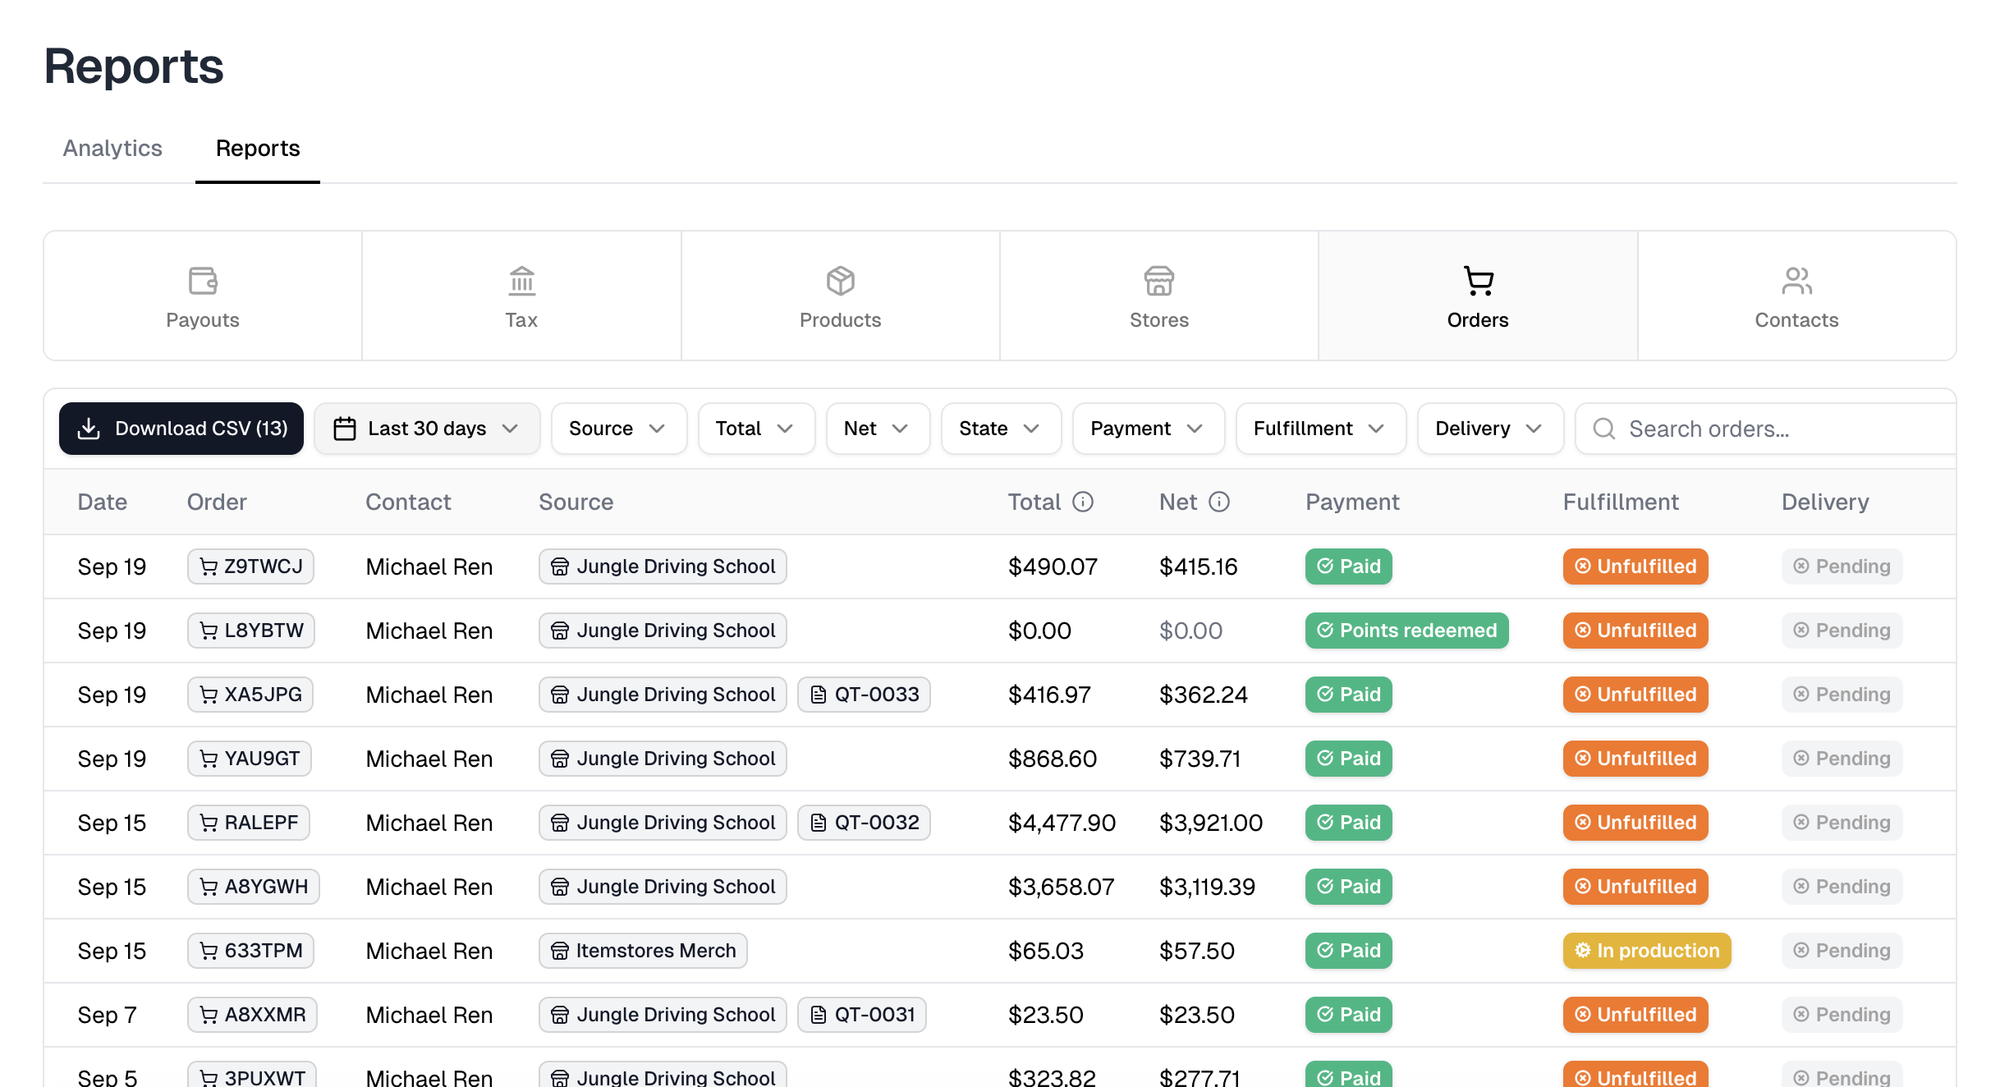This screenshot has height=1087, width=2000.
Task: Select the Orders cart icon
Action: coord(1478,281)
